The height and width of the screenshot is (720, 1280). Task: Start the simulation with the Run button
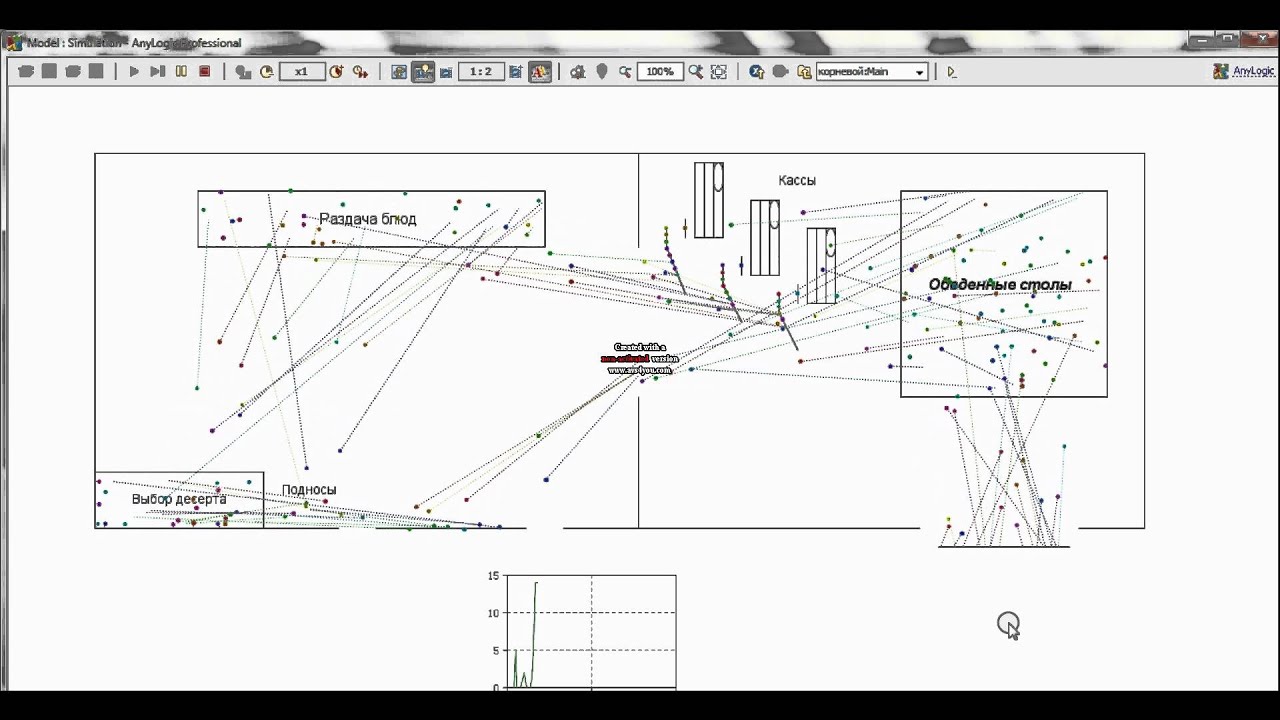[x=134, y=72]
